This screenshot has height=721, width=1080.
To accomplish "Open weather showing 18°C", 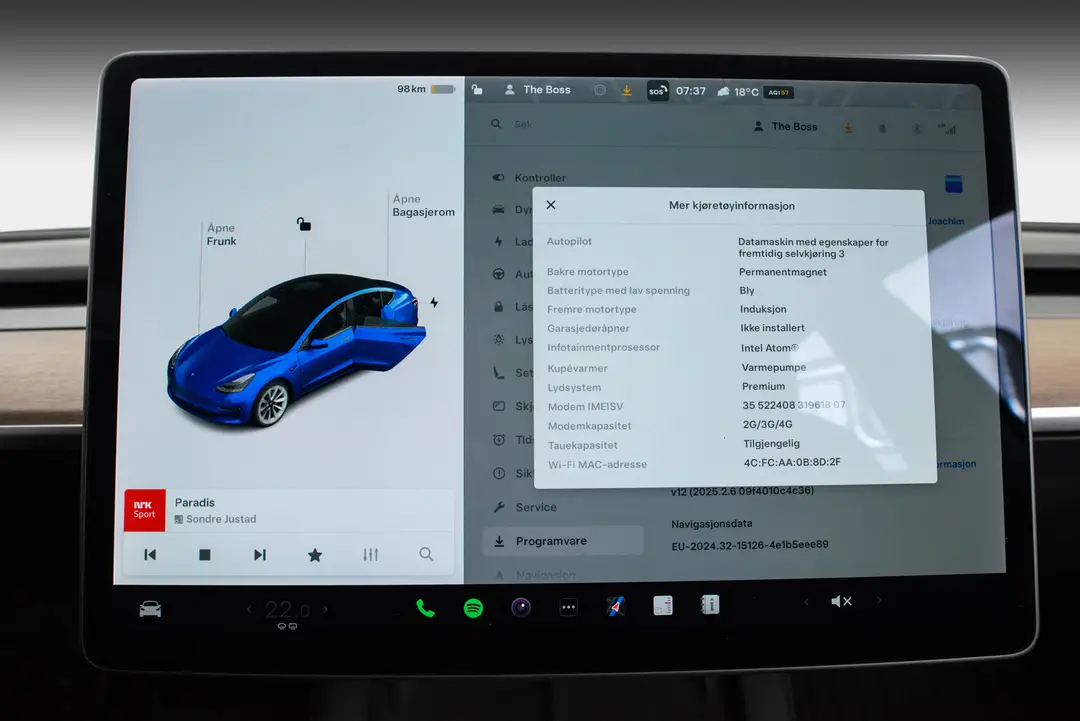I will coord(738,92).
